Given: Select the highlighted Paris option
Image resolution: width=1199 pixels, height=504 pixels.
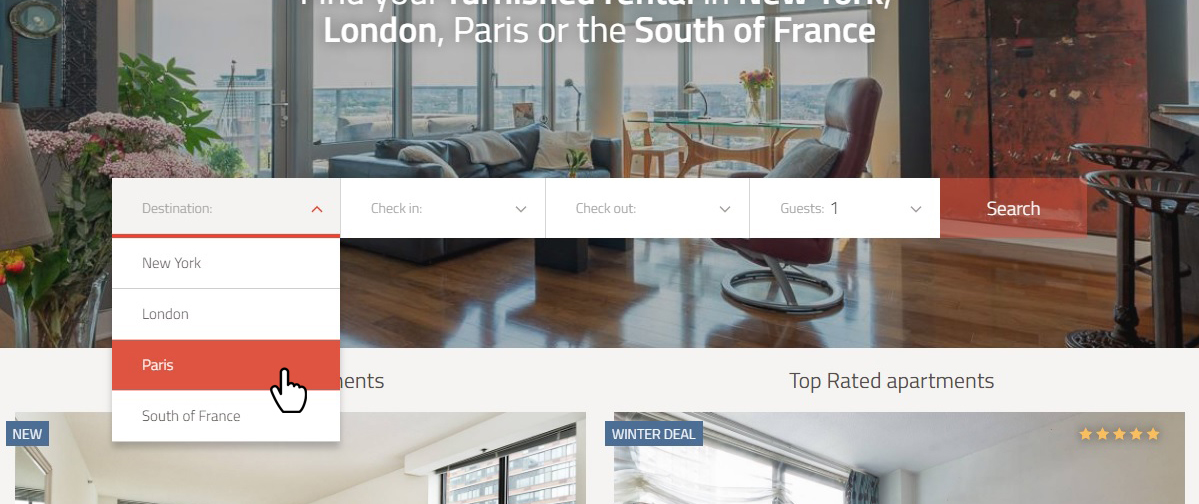Looking at the screenshot, I should click(x=226, y=365).
